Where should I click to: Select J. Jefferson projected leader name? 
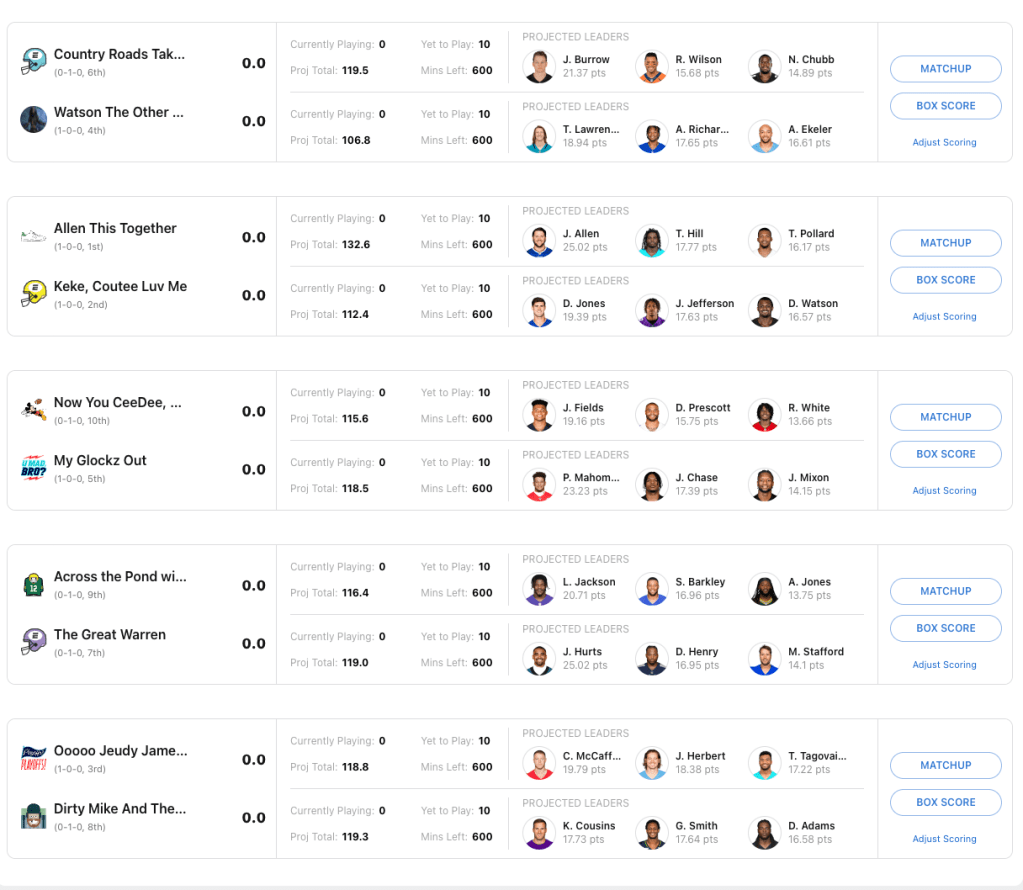tap(704, 303)
